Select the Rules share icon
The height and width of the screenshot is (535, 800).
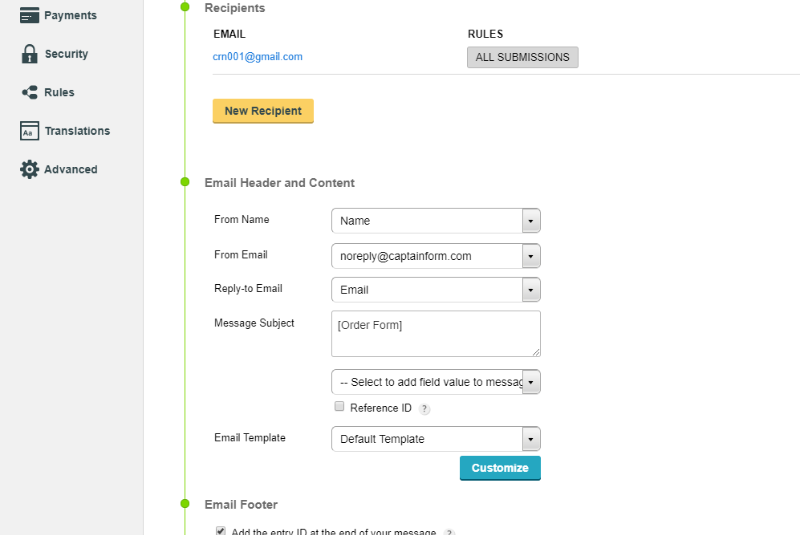[29, 92]
